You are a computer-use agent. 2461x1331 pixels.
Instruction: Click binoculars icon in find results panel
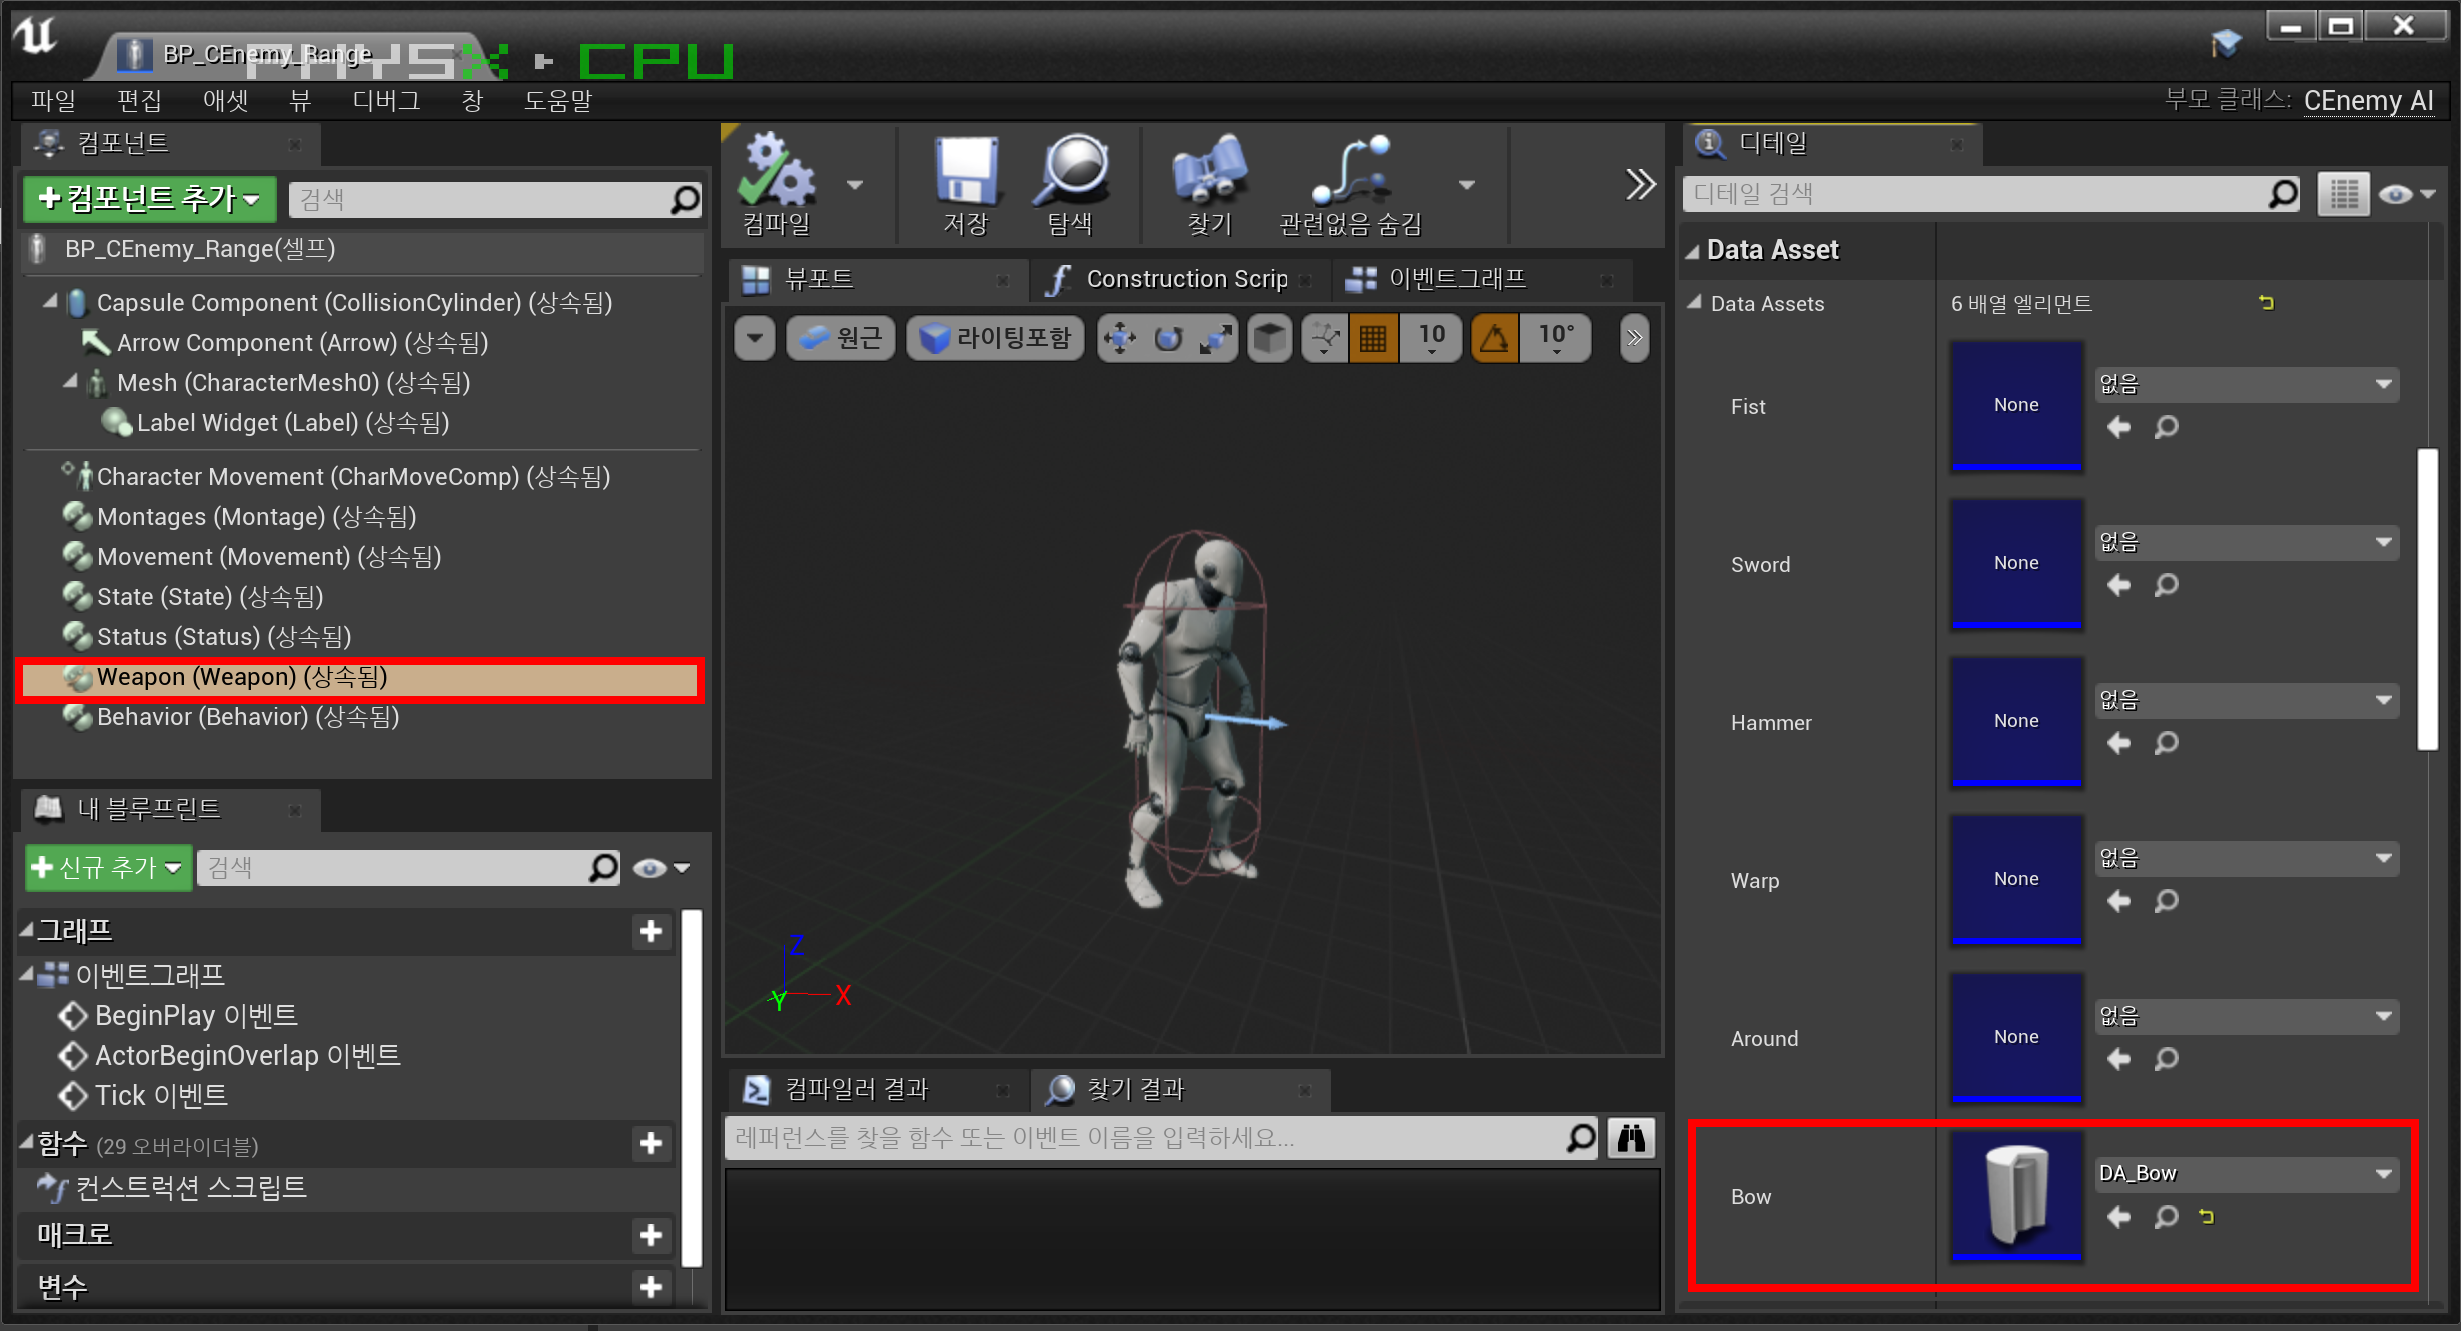[1631, 1138]
